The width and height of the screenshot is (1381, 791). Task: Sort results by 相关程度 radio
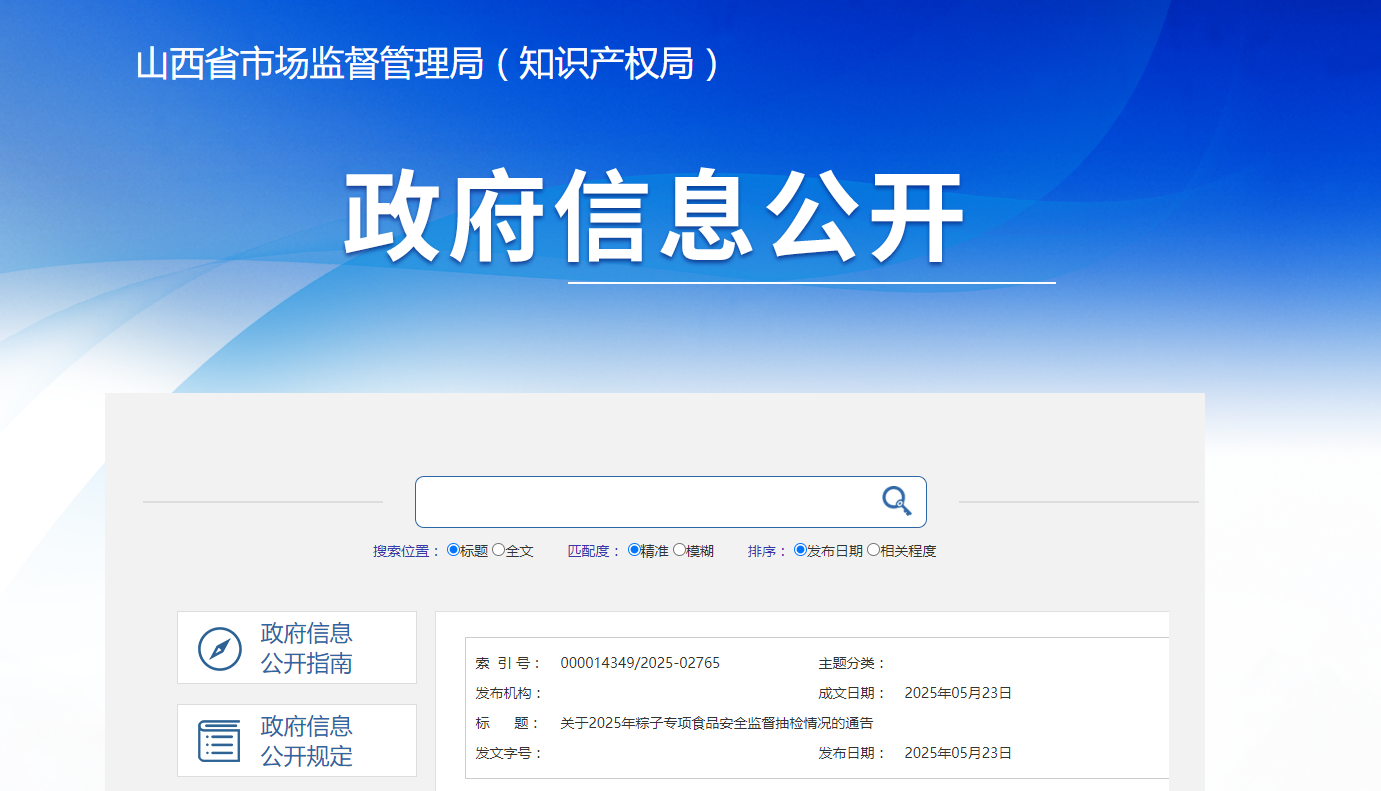click(x=873, y=550)
